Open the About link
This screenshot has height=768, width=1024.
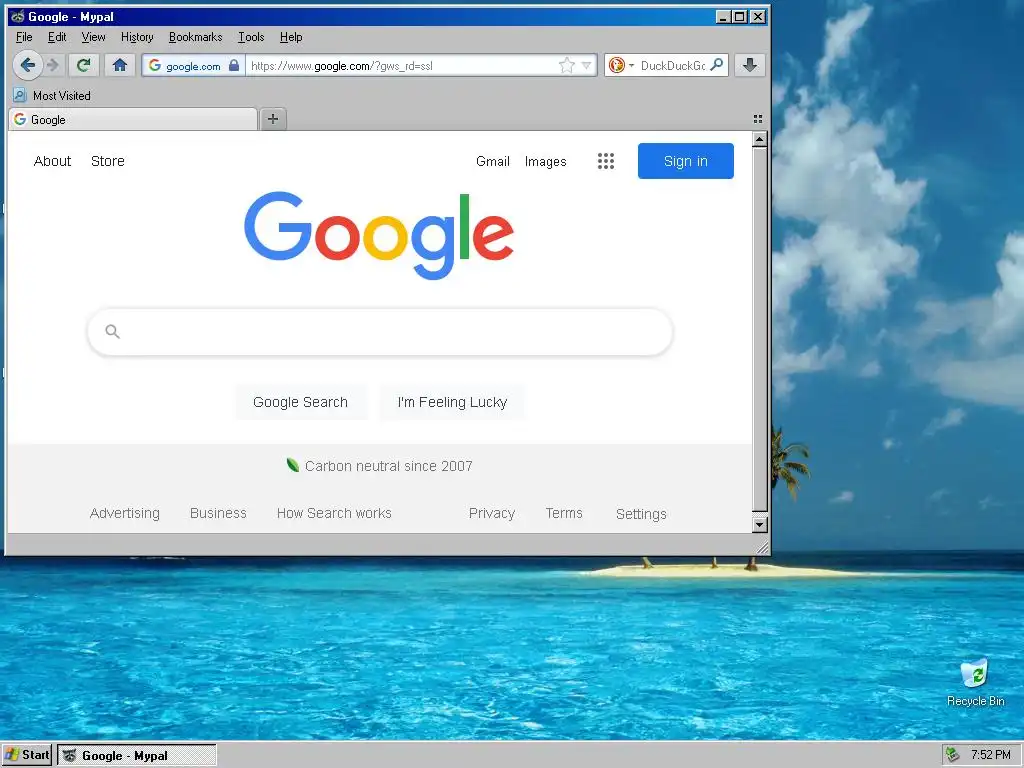click(52, 161)
